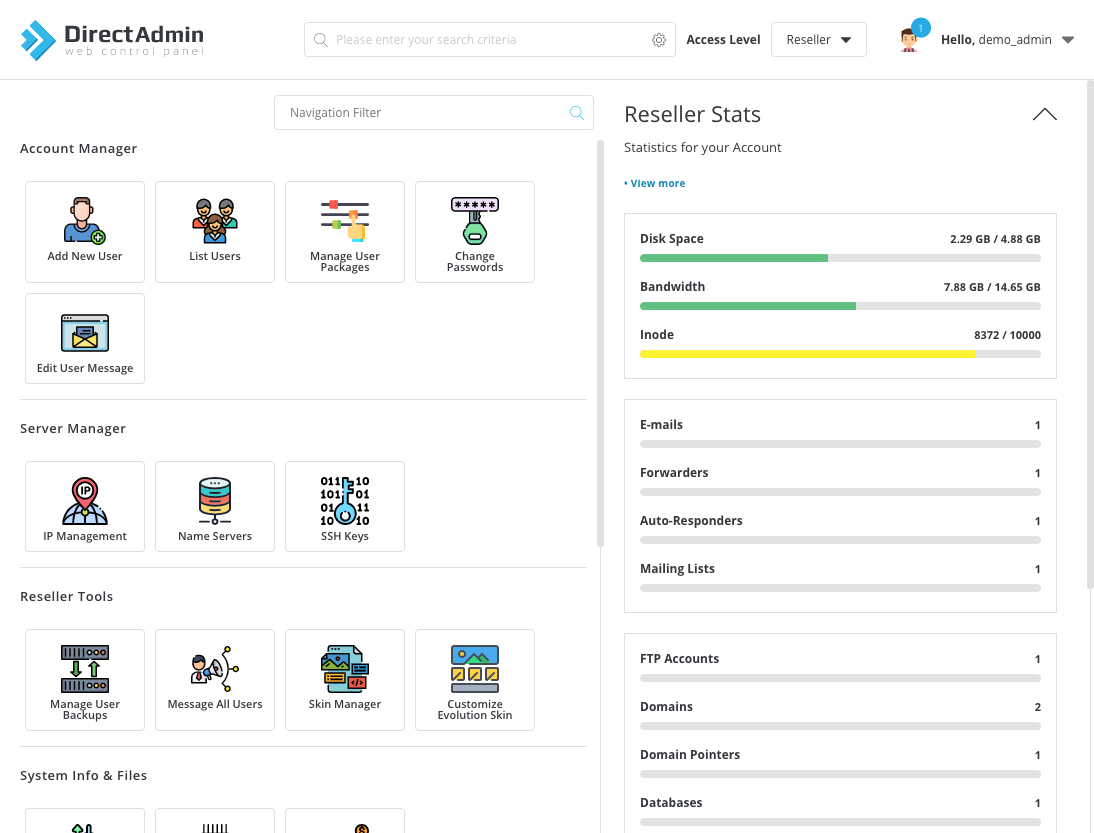Screen dimensions: 1094x833
Task: Open the Edit User Message tool
Action: click(85, 338)
